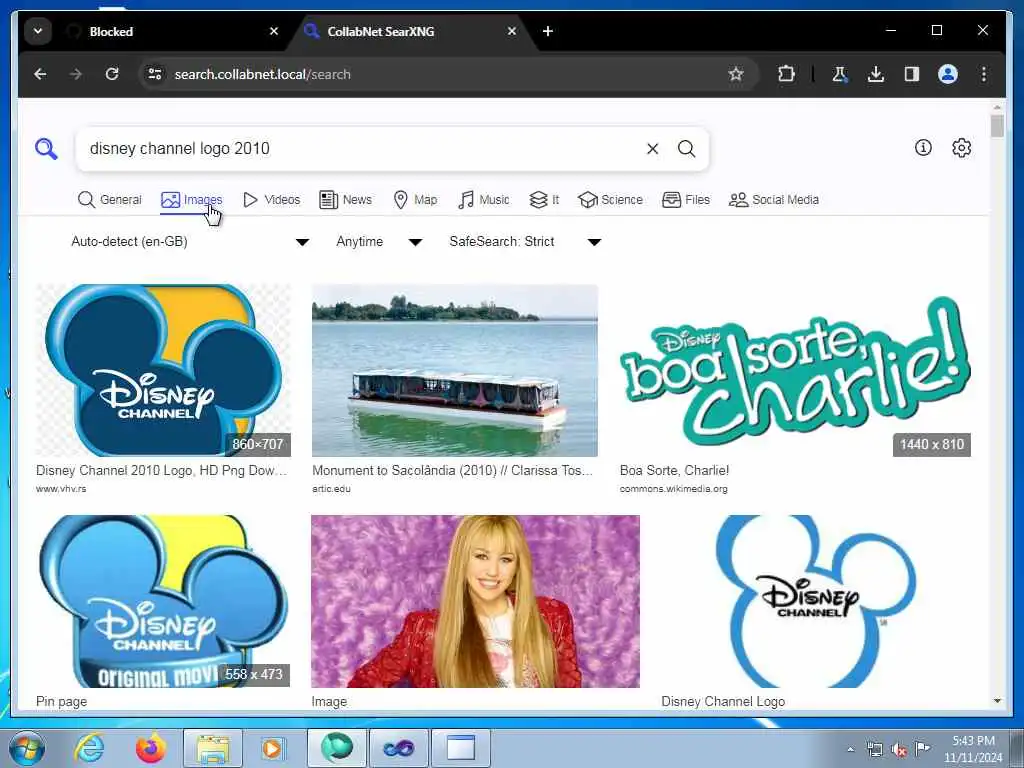Select the Videos search category

click(x=271, y=200)
